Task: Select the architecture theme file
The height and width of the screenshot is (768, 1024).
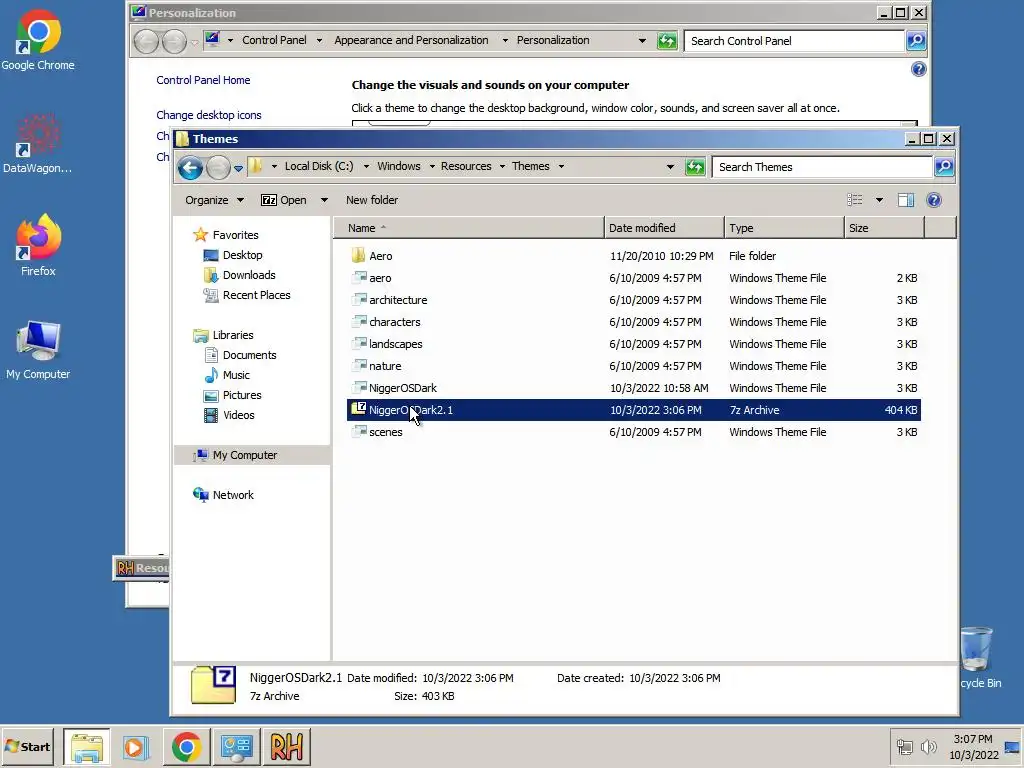Action: tap(633, 300)
